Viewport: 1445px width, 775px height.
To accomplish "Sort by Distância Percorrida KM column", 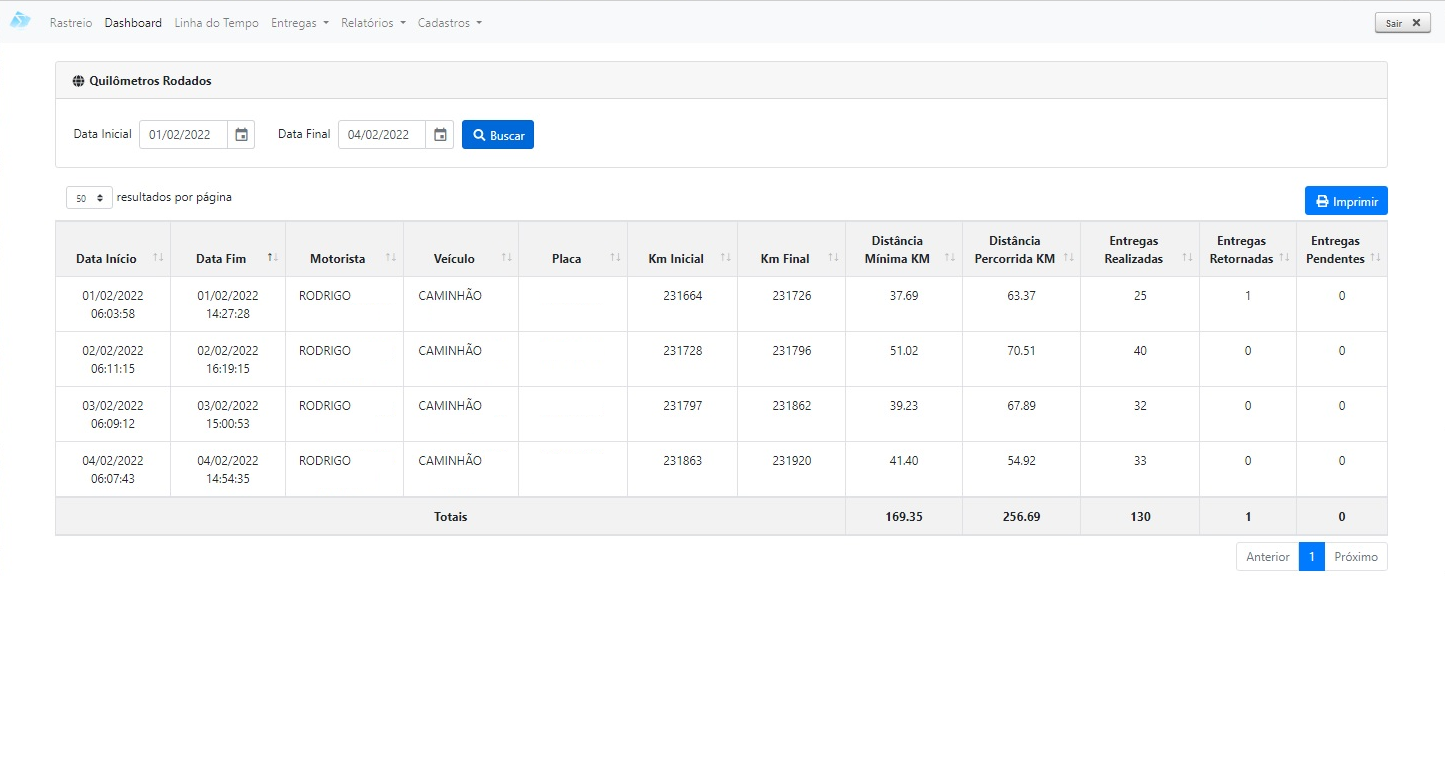I will pyautogui.click(x=1014, y=250).
